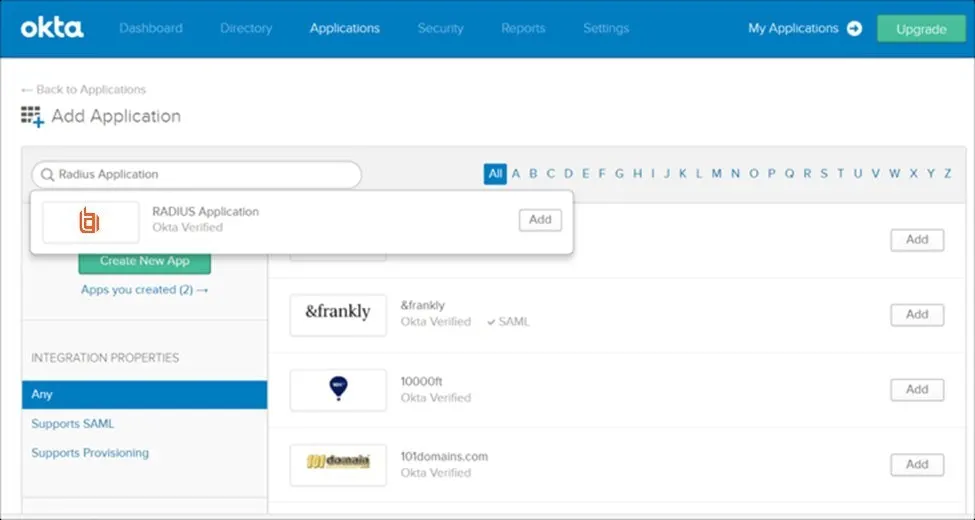Screen dimensions: 975x520
Task: Add the &frankly app
Action: coord(917,315)
